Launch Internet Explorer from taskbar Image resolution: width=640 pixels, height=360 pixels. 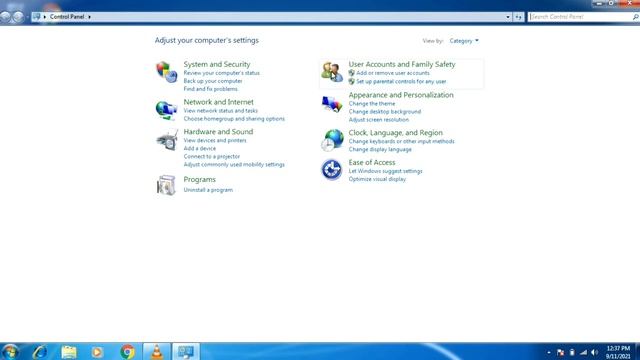pos(40,351)
